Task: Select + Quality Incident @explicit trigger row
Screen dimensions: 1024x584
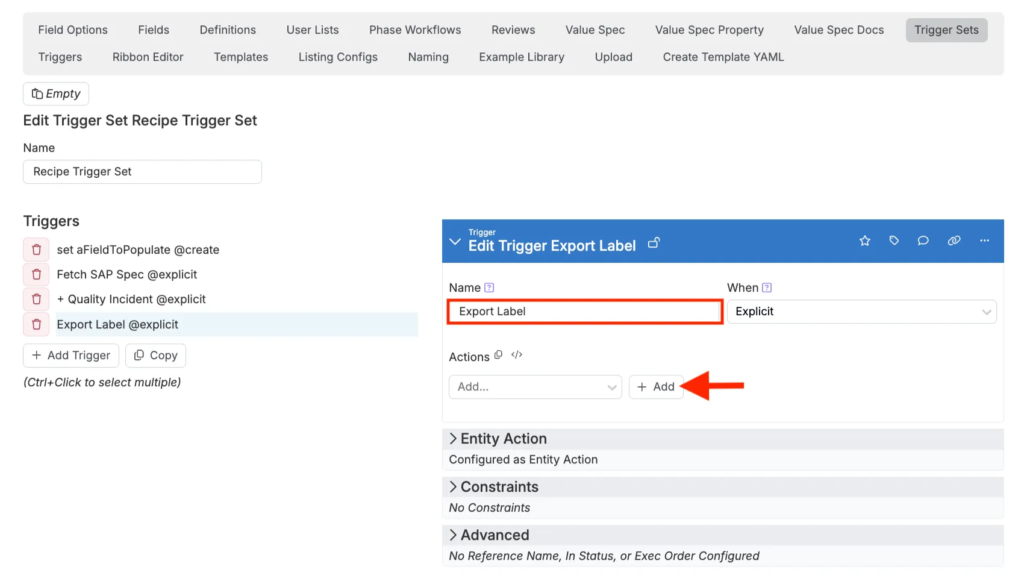Action: [x=236, y=299]
